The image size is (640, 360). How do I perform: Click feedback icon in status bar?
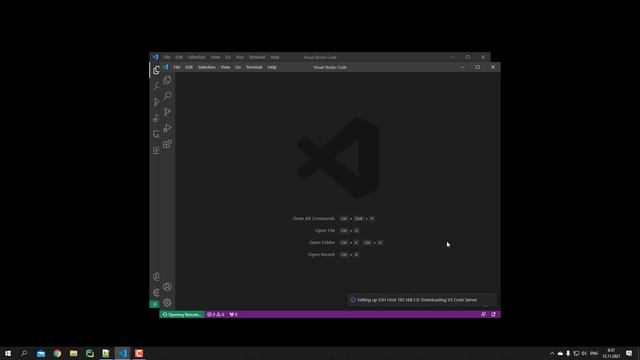tap(483, 314)
